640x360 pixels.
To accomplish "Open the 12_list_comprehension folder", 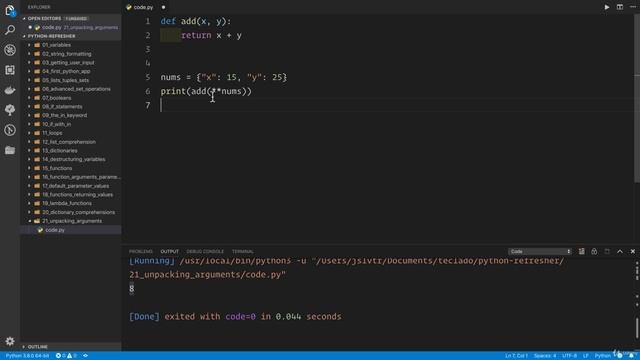I will click(x=71, y=142).
